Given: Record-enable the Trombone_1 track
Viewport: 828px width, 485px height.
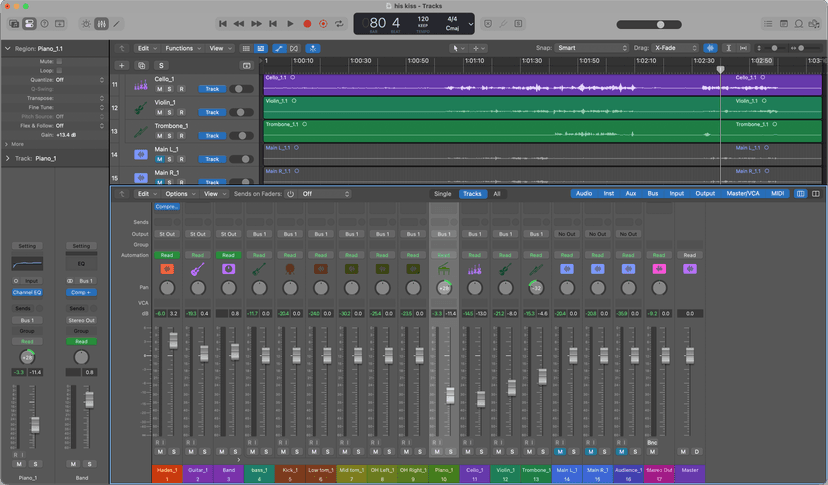Looking at the screenshot, I should pyautogui.click(x=181, y=136).
